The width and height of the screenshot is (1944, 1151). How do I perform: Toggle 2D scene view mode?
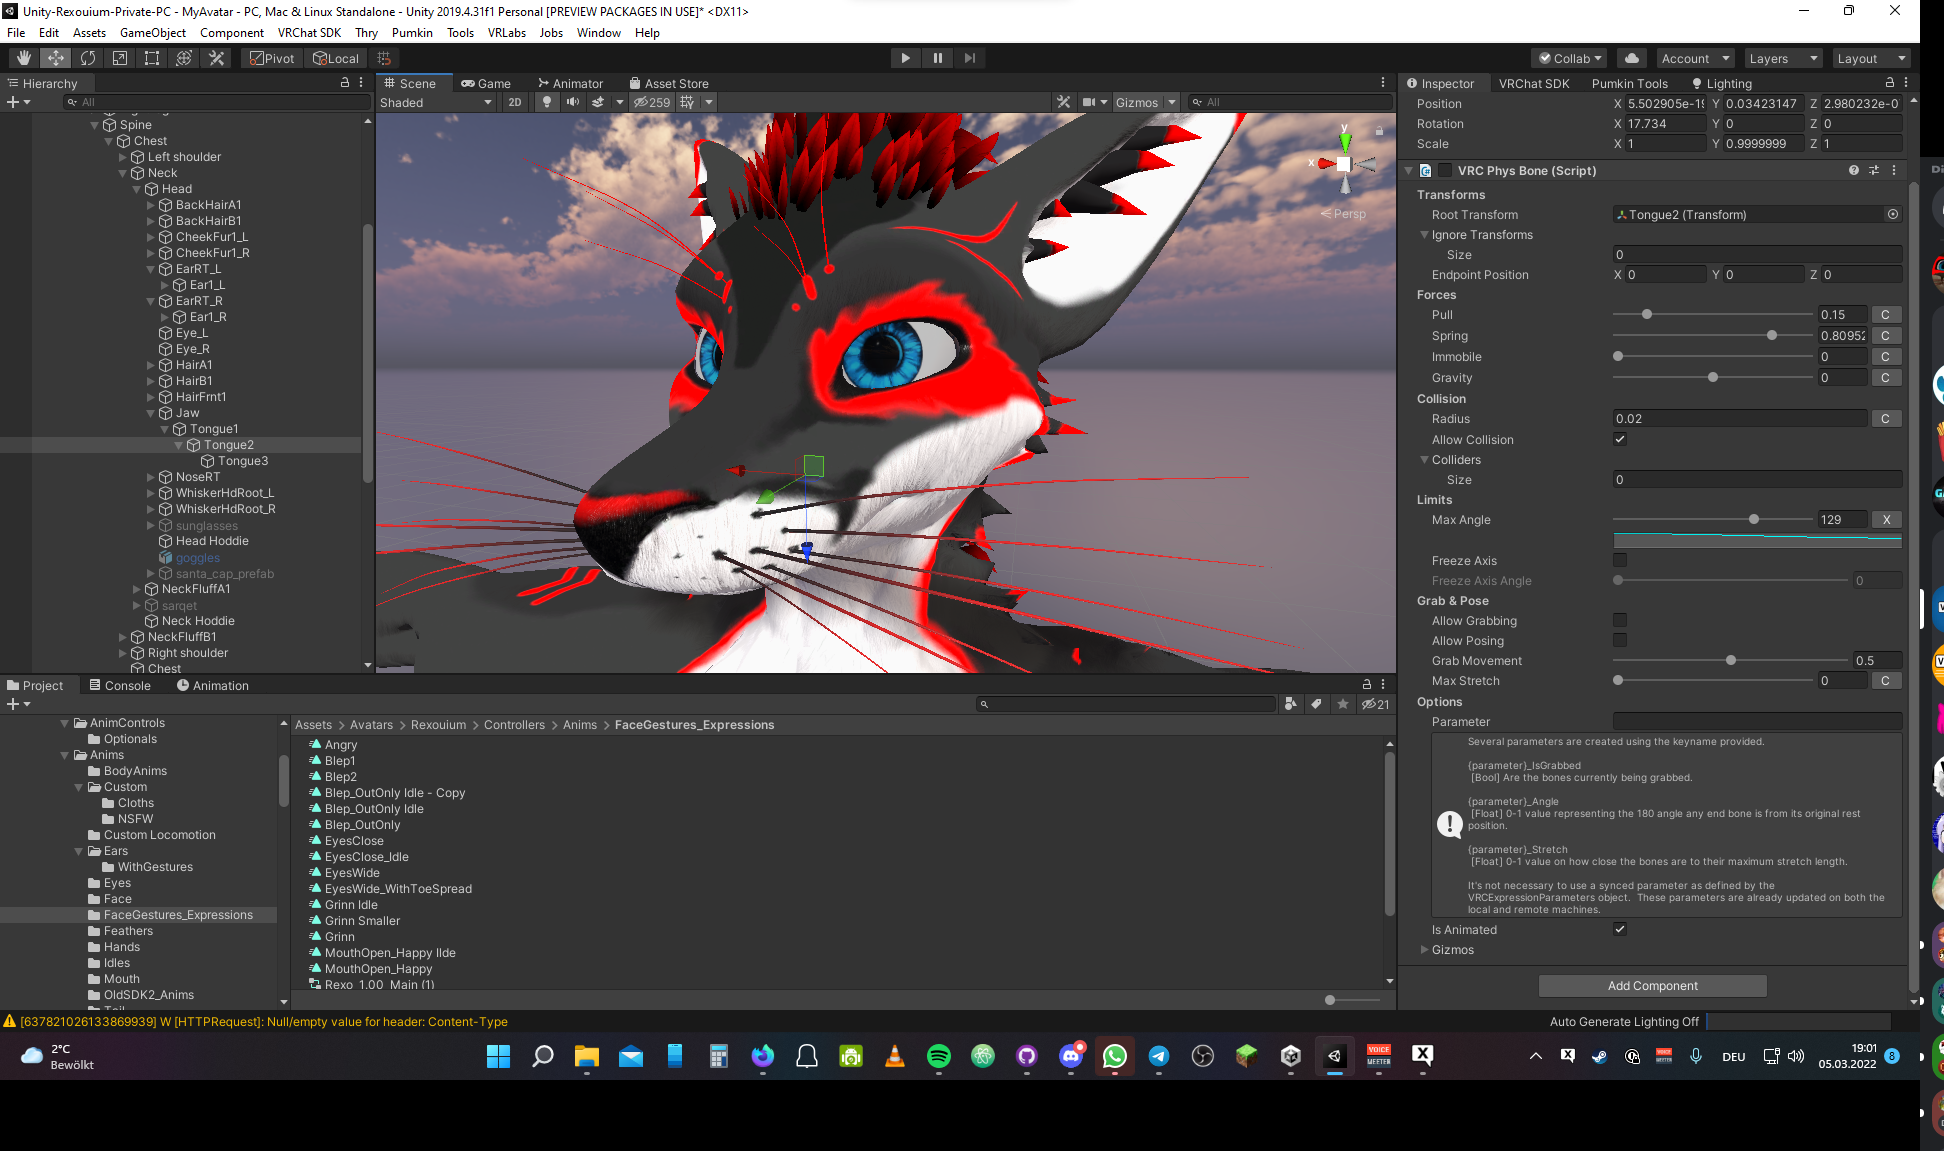514,102
